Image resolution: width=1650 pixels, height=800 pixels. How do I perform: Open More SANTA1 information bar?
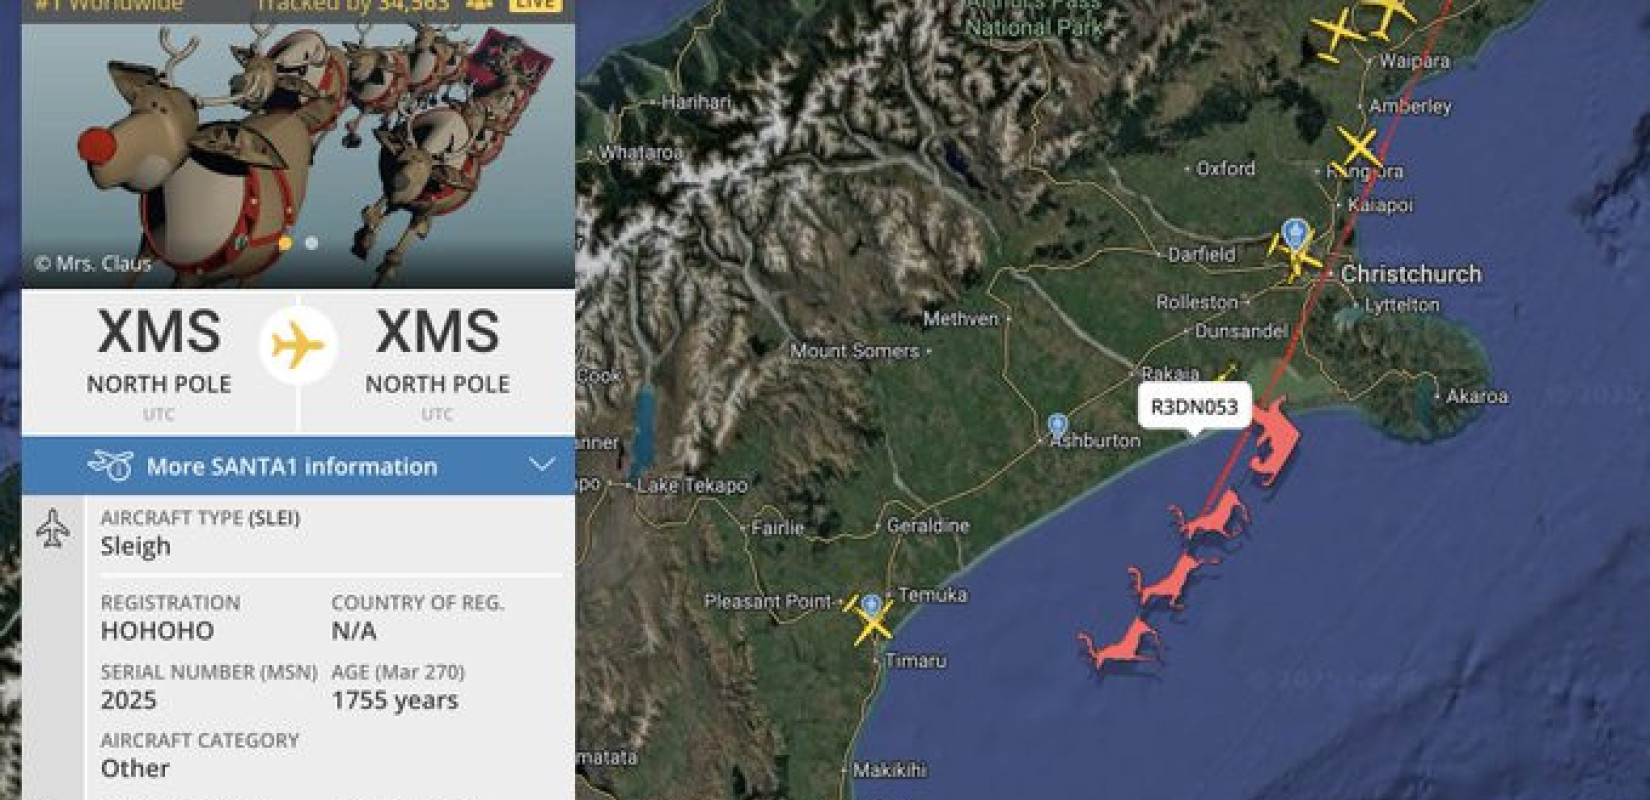pyautogui.click(x=298, y=466)
